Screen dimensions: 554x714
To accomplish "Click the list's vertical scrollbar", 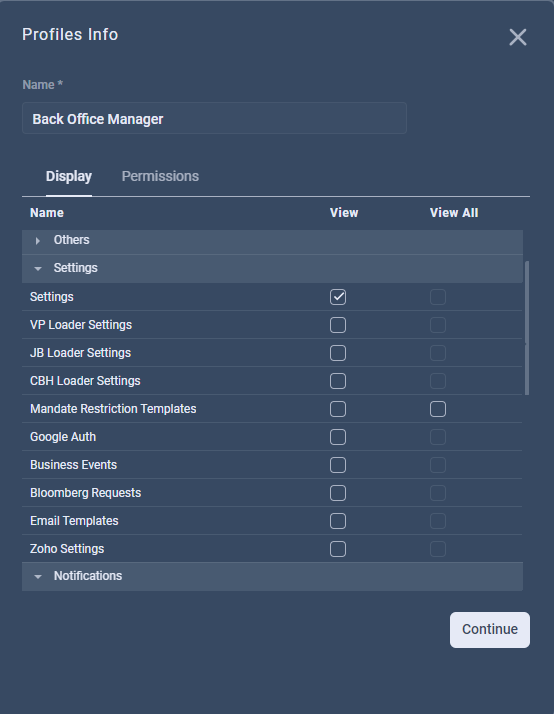I will [x=527, y=328].
